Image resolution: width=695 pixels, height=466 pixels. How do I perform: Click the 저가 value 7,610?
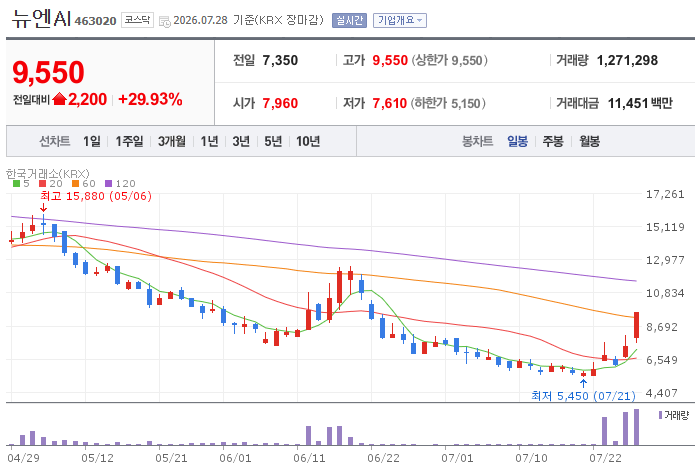tap(390, 103)
